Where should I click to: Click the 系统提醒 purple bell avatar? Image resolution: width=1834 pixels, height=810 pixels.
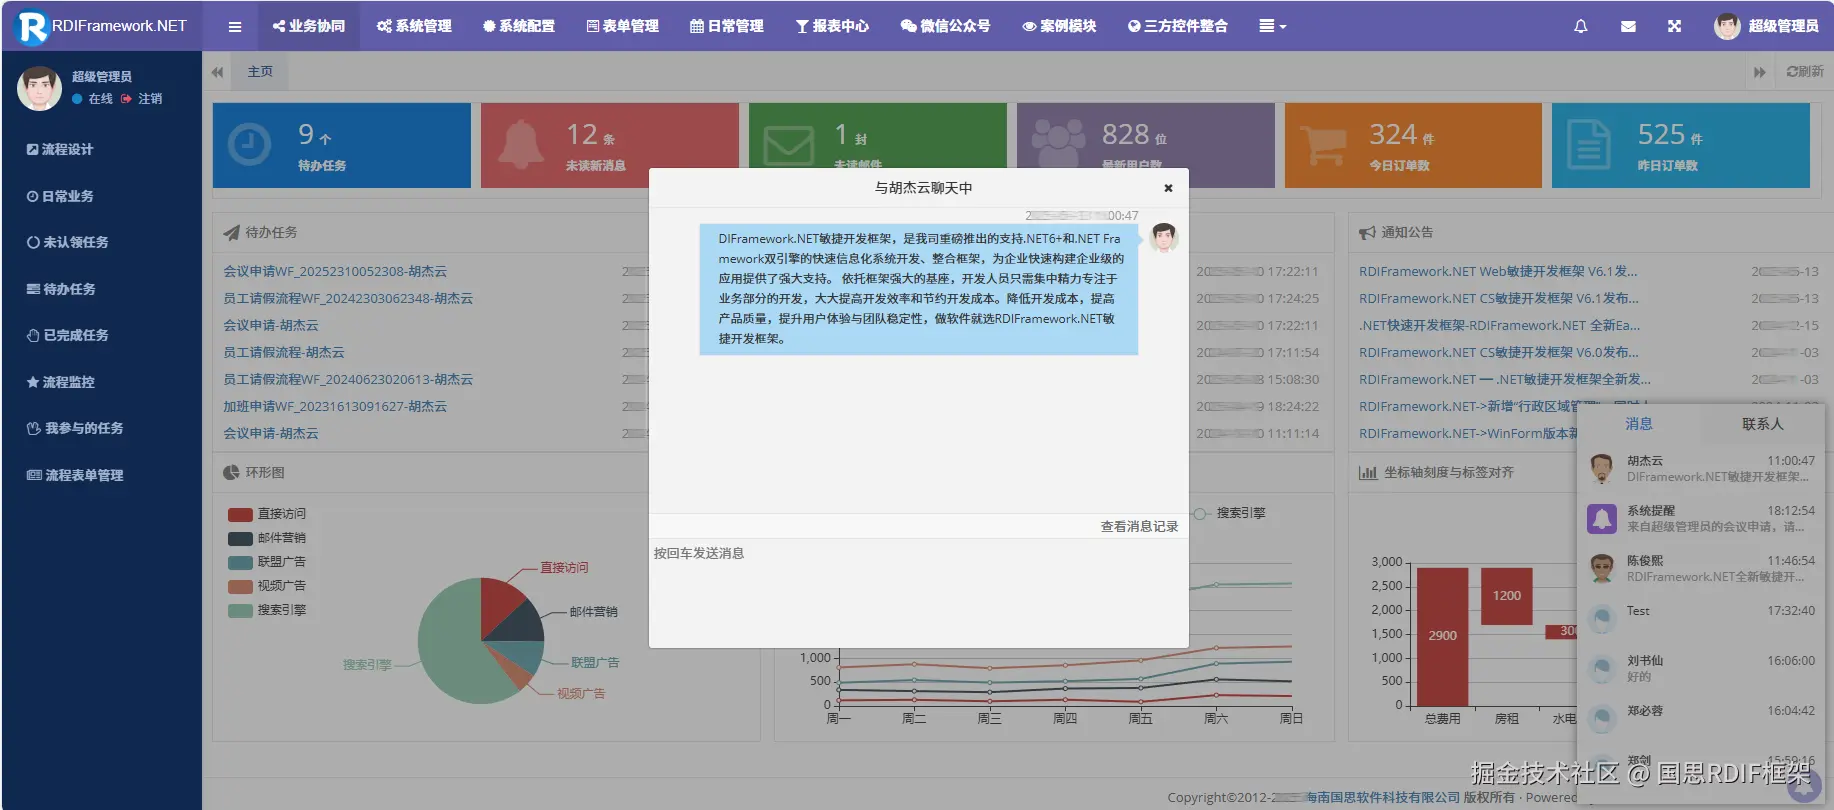(1602, 518)
